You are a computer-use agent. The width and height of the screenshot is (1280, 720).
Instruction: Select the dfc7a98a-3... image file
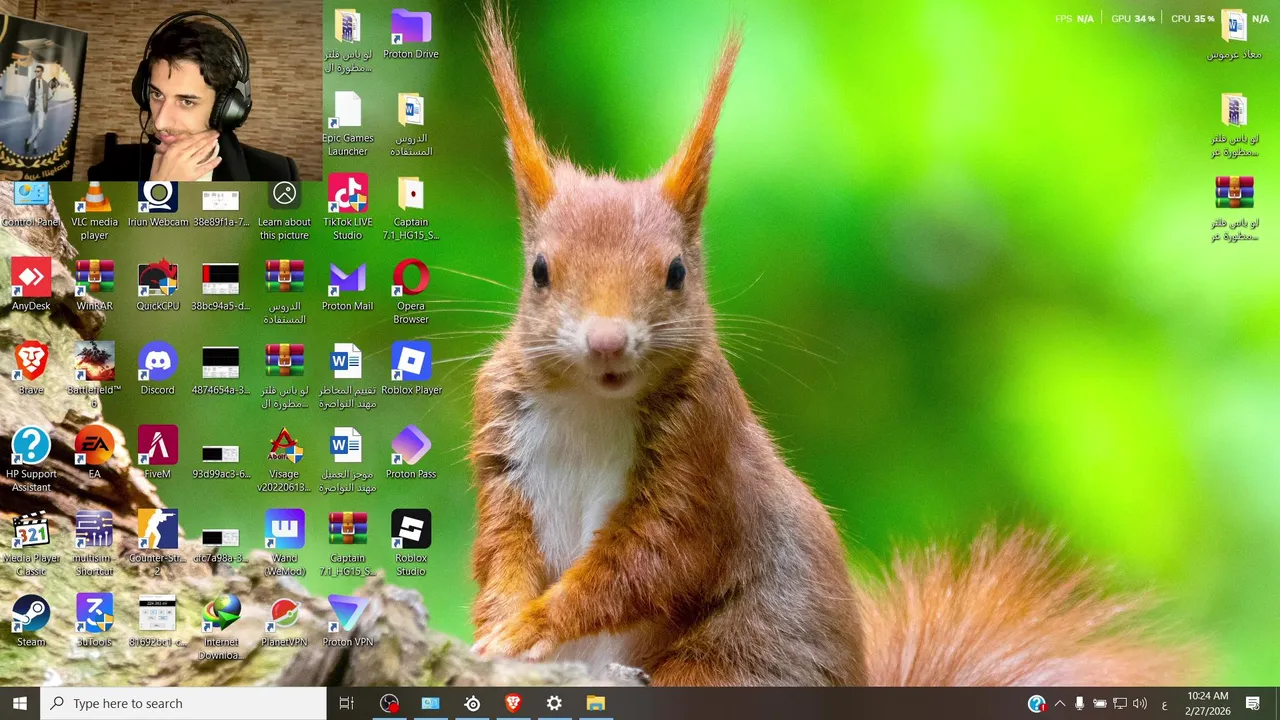(221, 544)
